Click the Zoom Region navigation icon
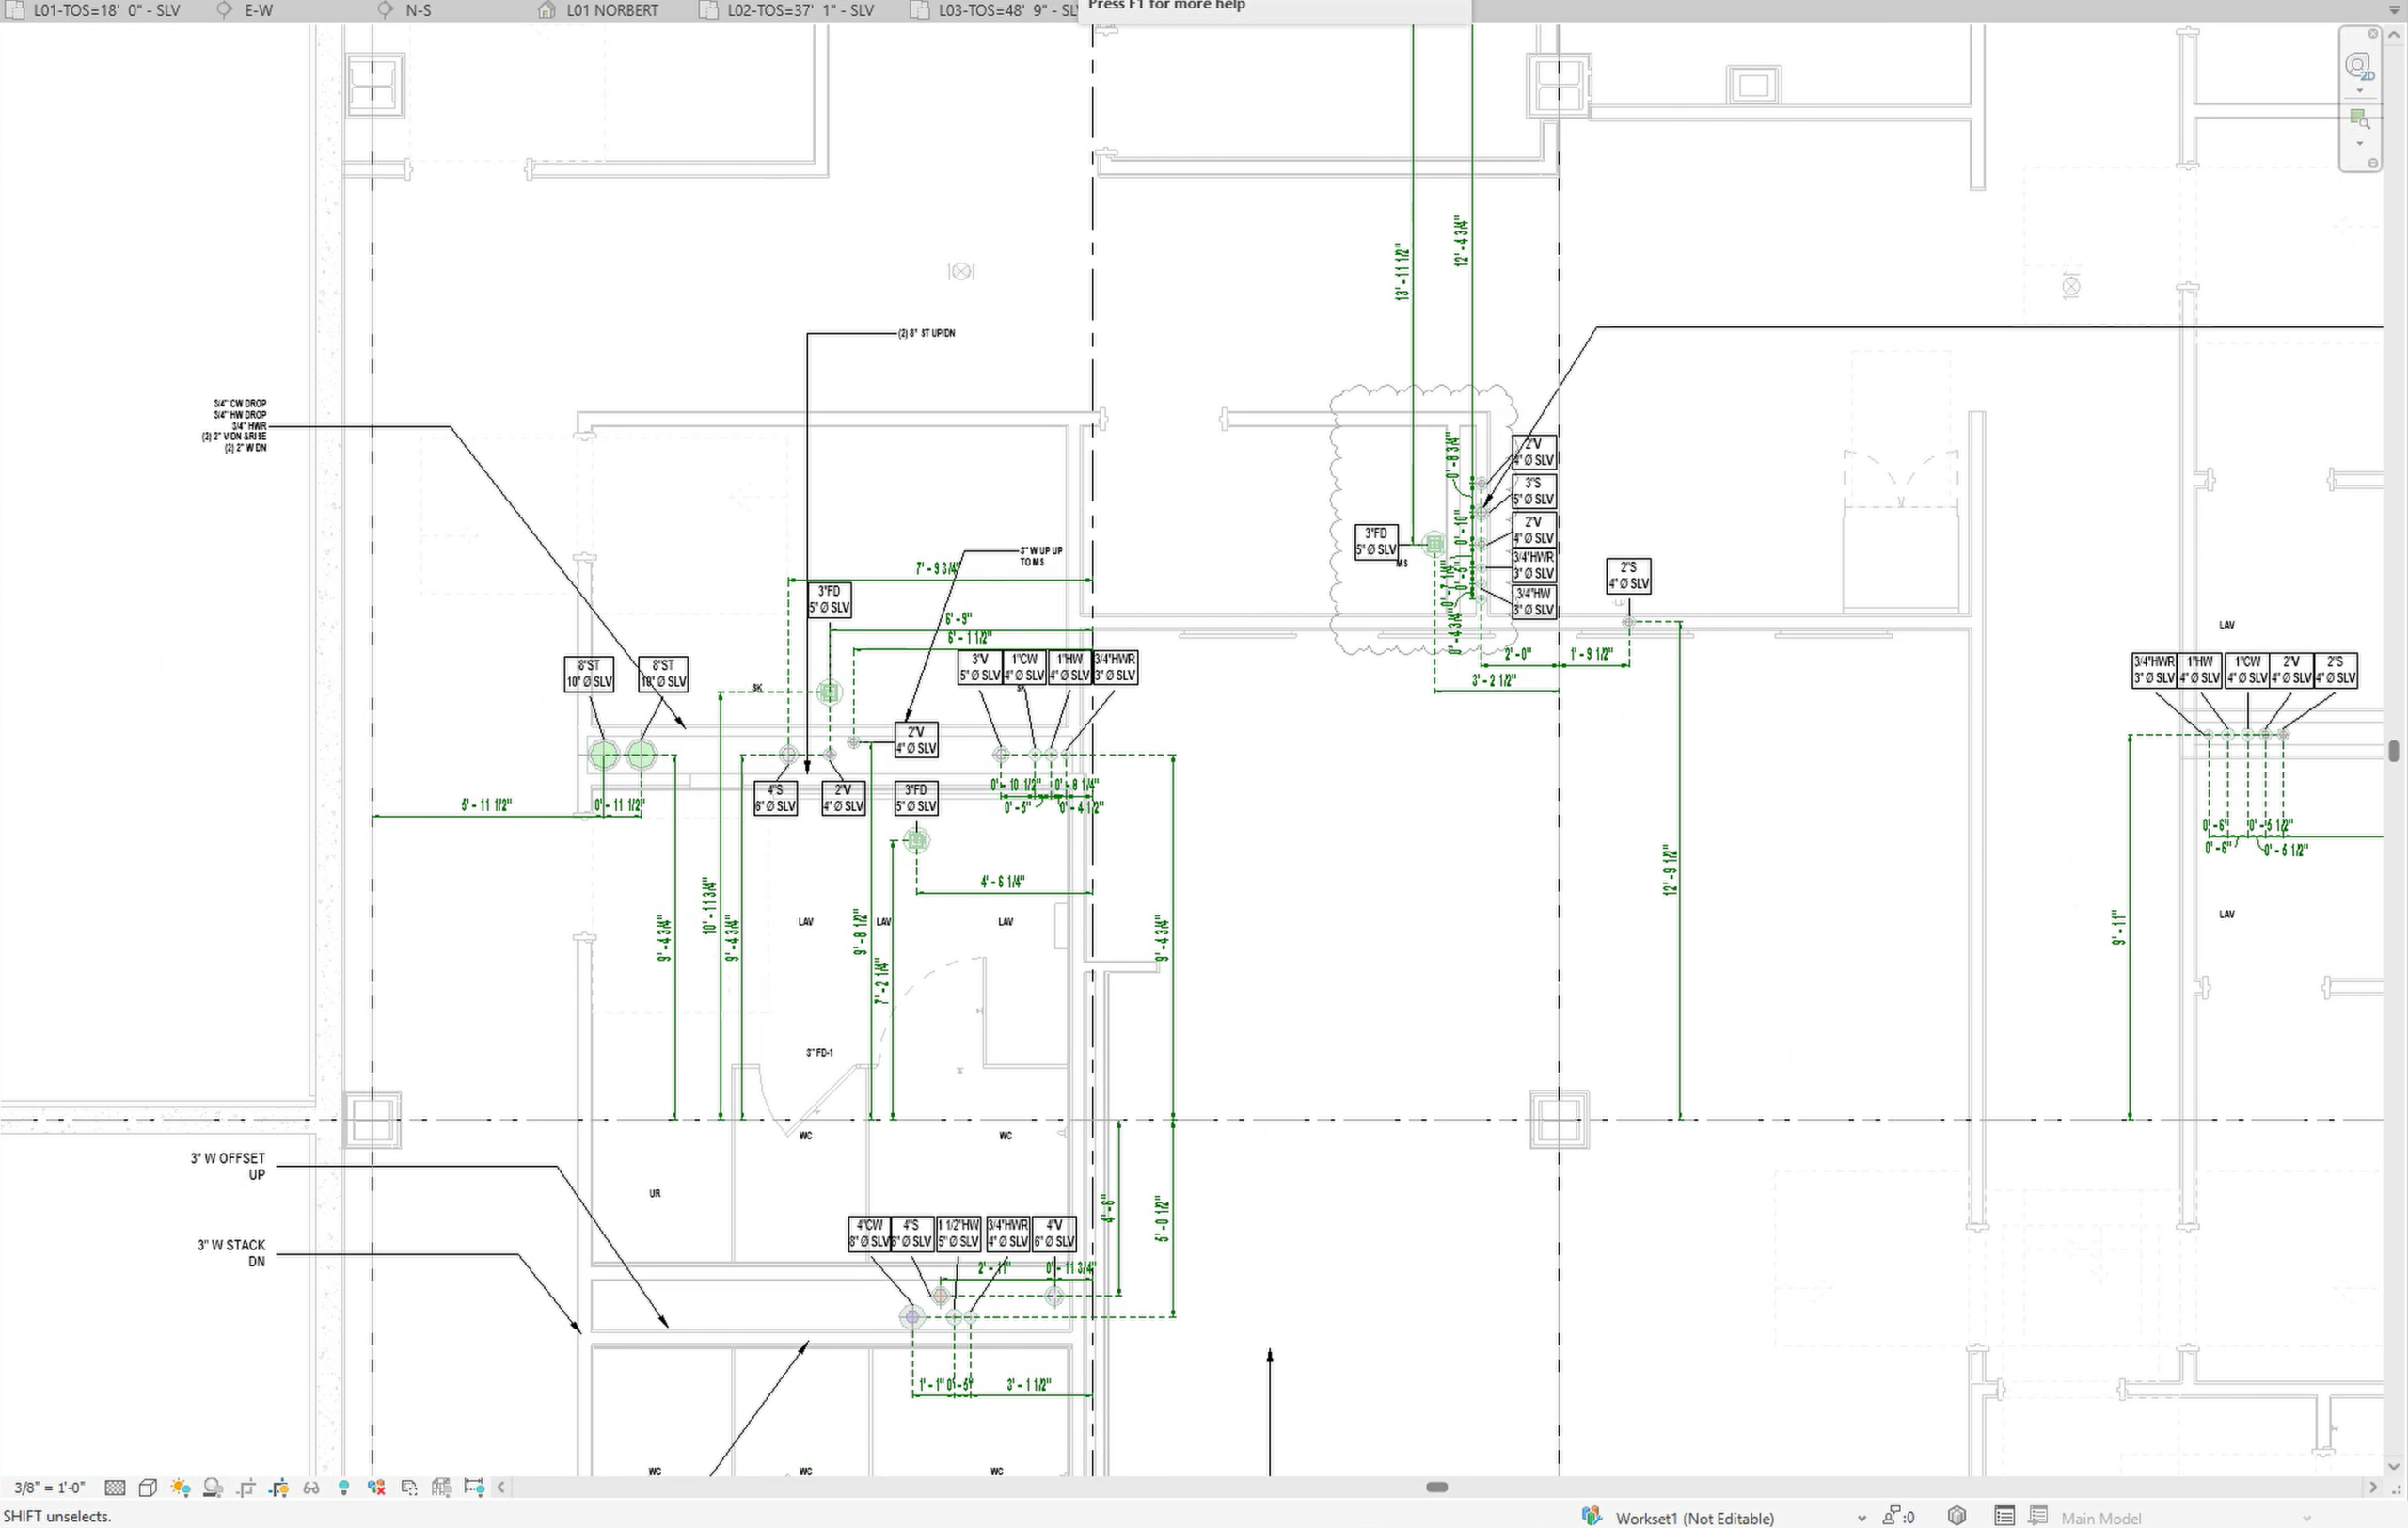Image resolution: width=2408 pixels, height=1528 pixels. (x=2359, y=121)
